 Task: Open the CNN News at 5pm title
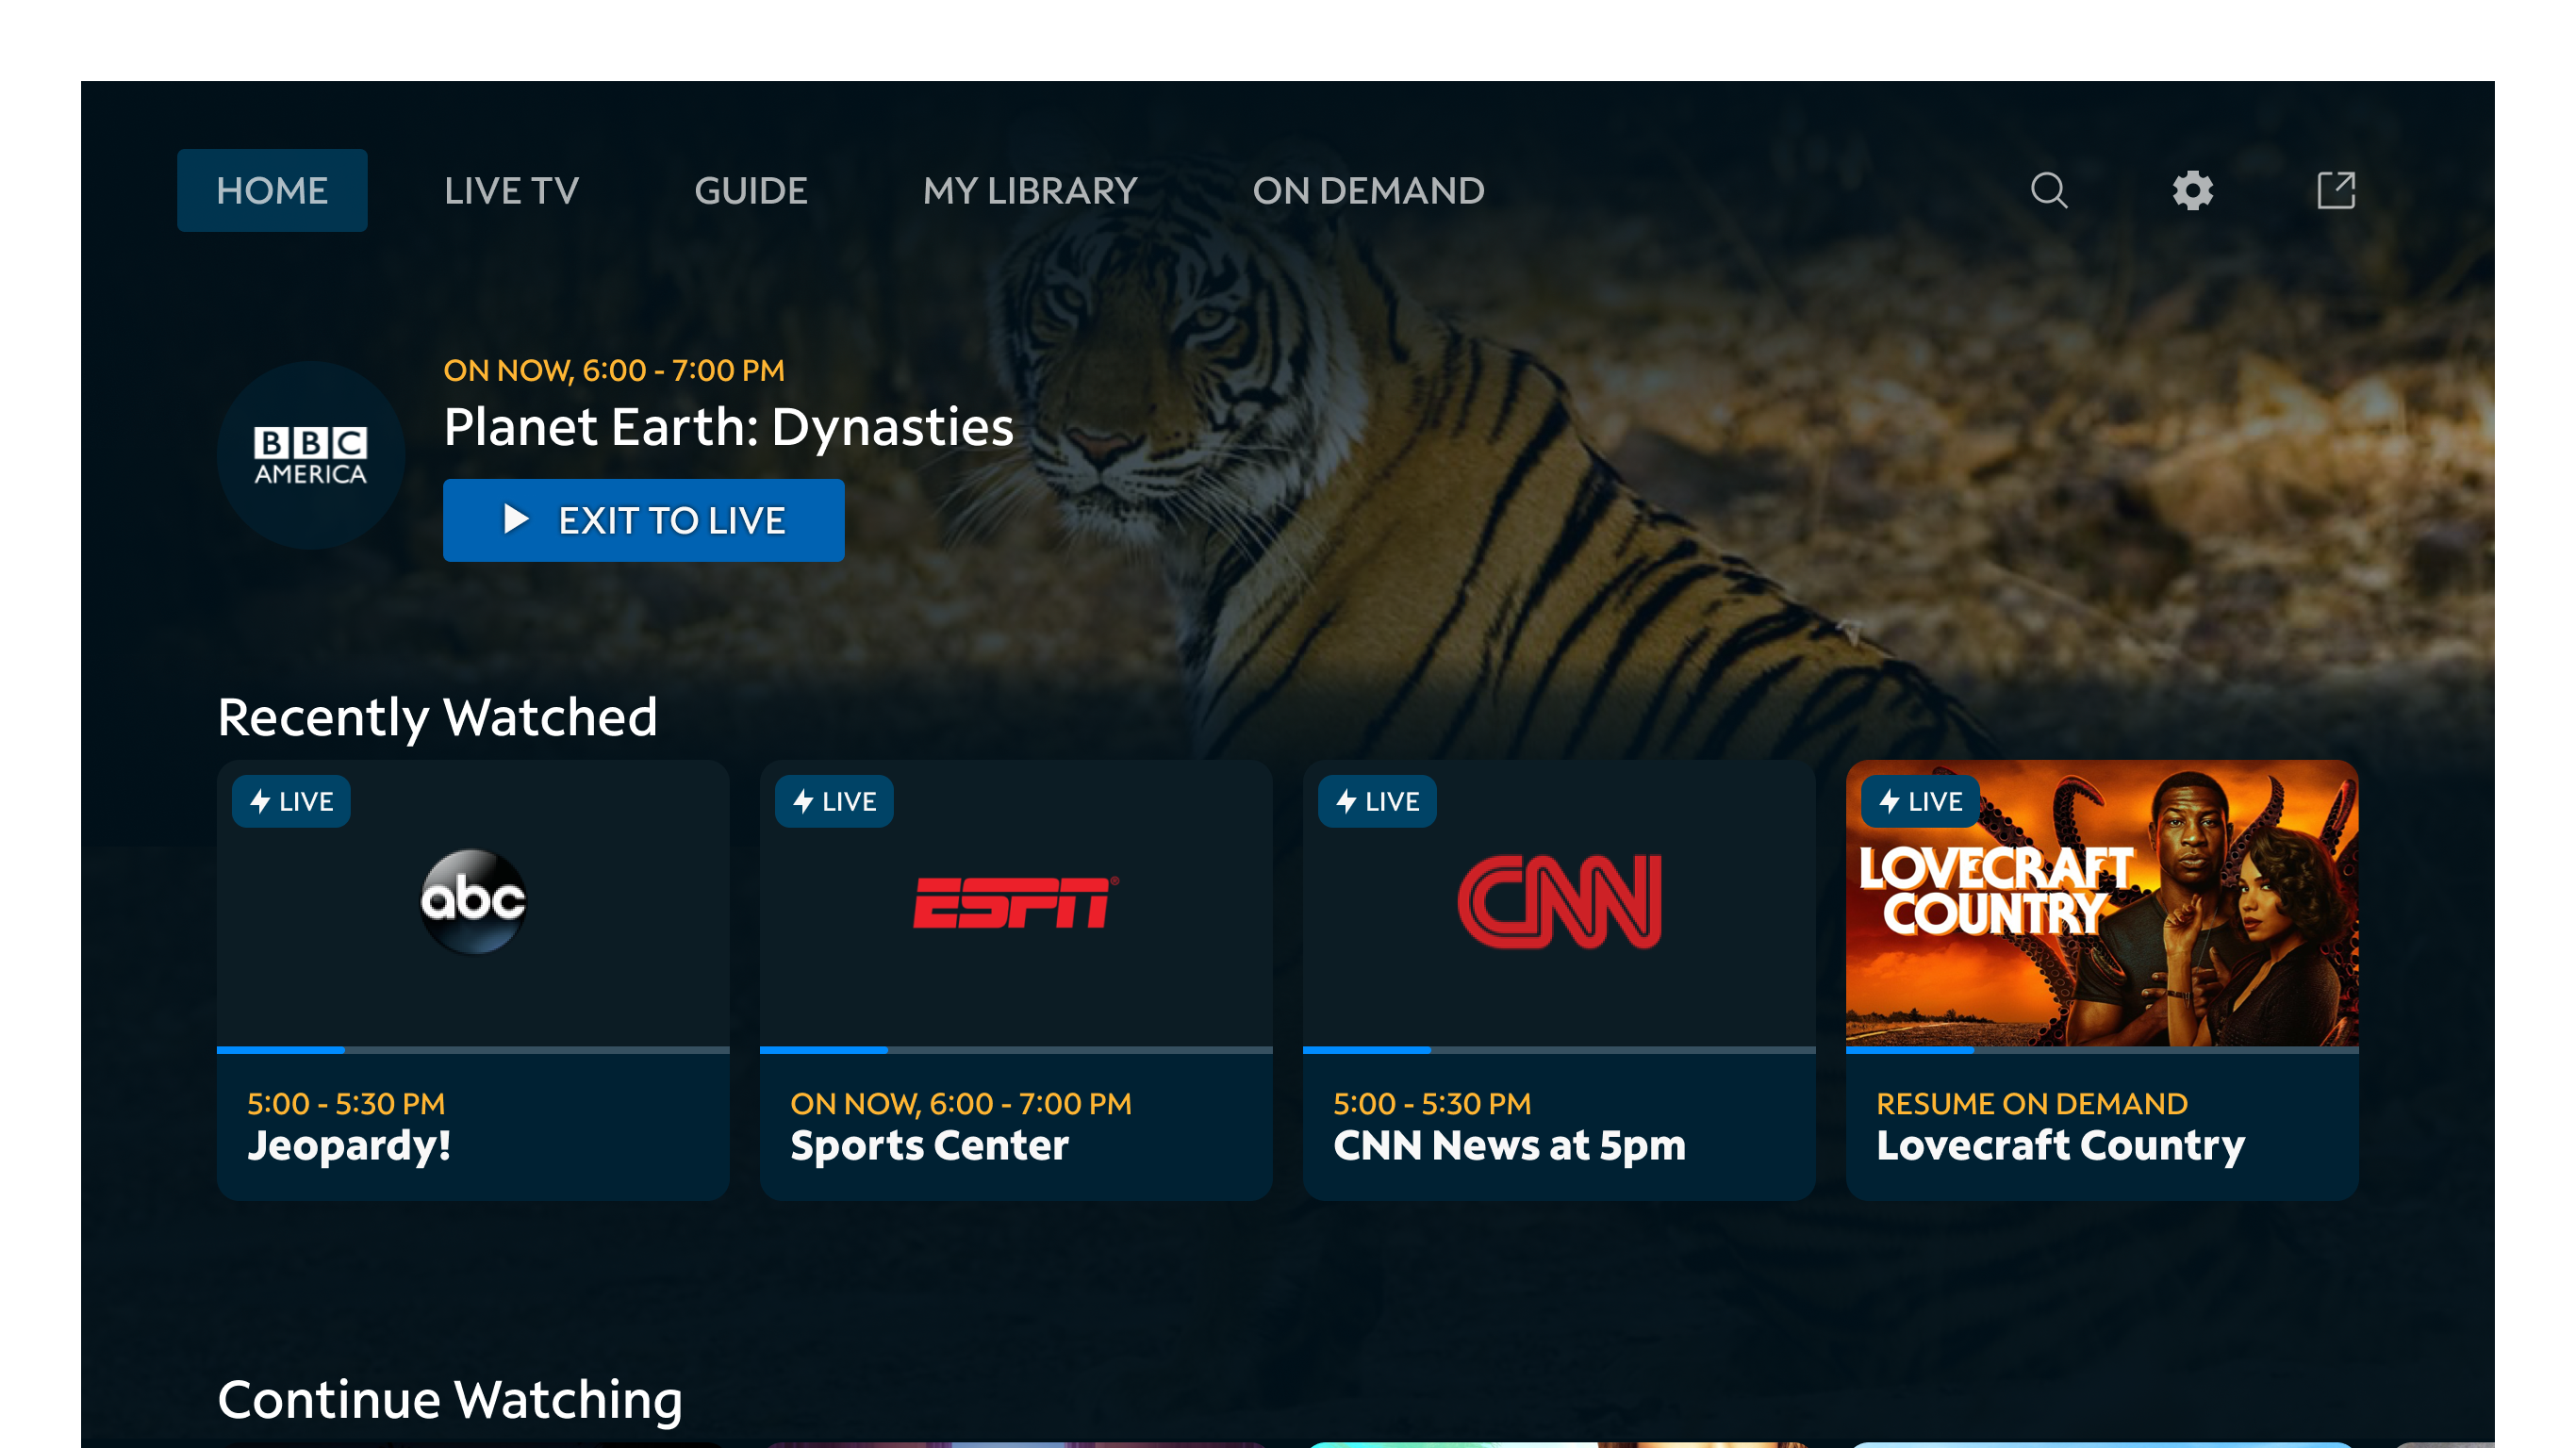pos(1510,1145)
